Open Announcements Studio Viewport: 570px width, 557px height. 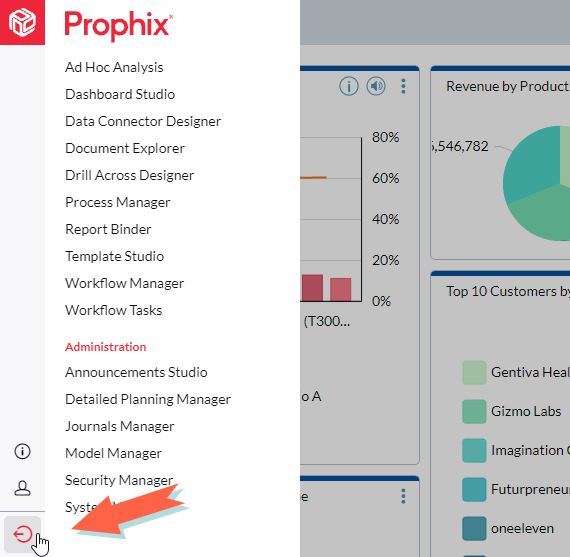136,372
